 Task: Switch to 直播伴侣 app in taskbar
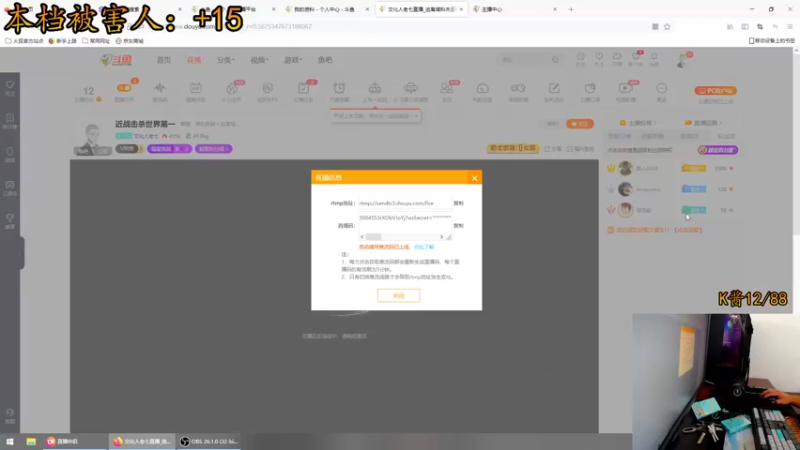[75, 441]
